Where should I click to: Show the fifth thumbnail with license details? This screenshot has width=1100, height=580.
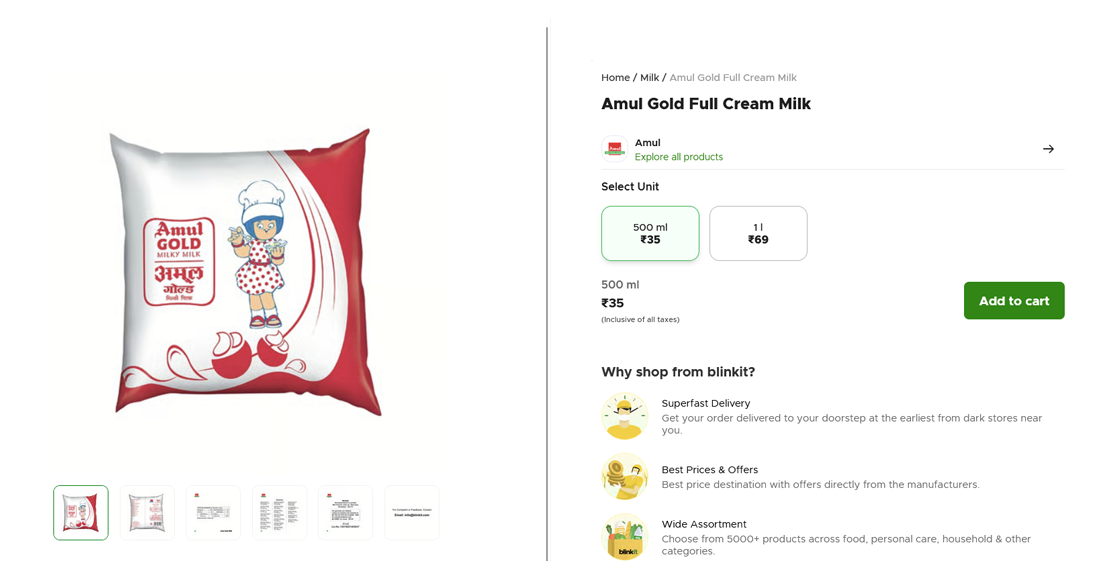point(345,513)
